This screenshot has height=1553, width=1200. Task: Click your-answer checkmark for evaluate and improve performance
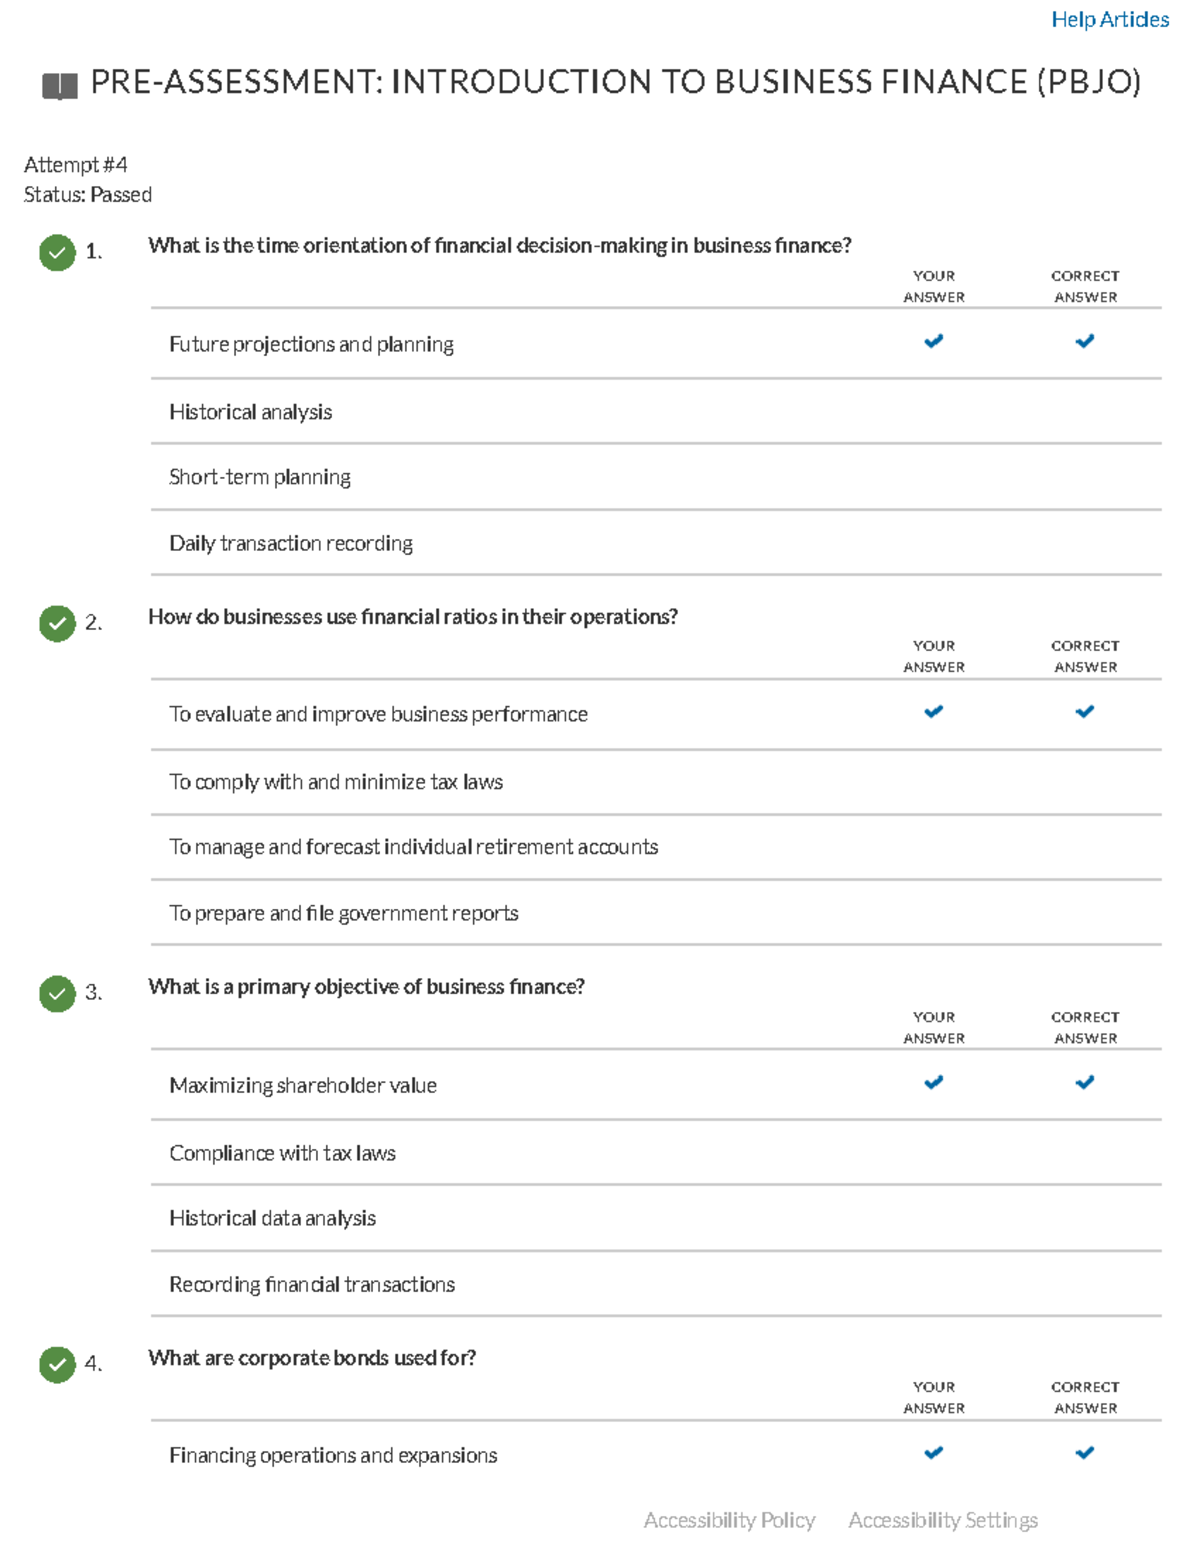(x=933, y=712)
